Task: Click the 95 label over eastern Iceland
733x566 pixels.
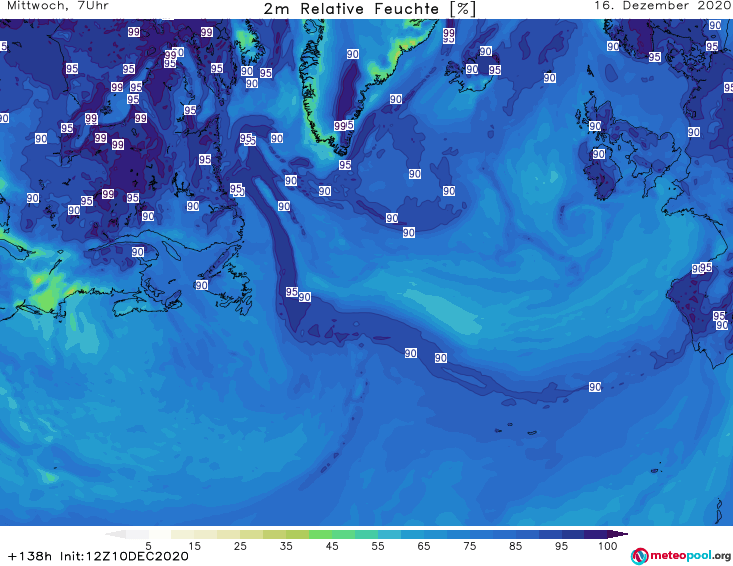Action: coord(495,70)
